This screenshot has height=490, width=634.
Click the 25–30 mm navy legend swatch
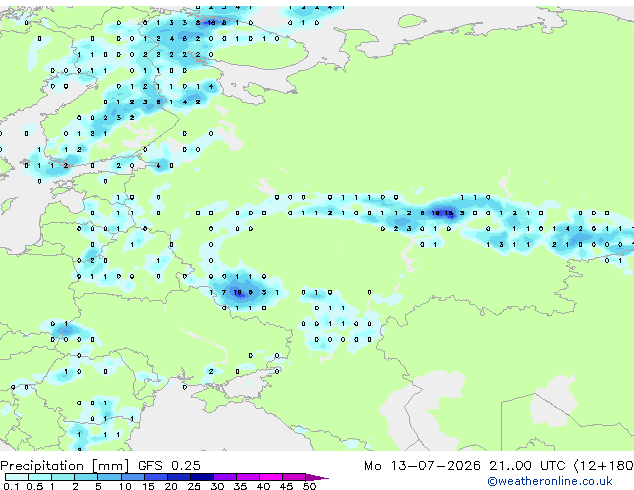[x=201, y=477]
